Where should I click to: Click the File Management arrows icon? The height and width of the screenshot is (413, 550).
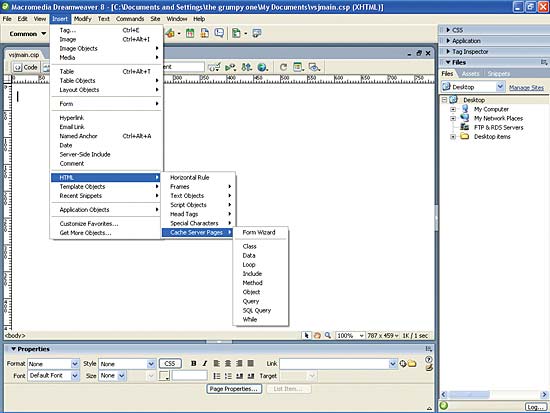247,67
